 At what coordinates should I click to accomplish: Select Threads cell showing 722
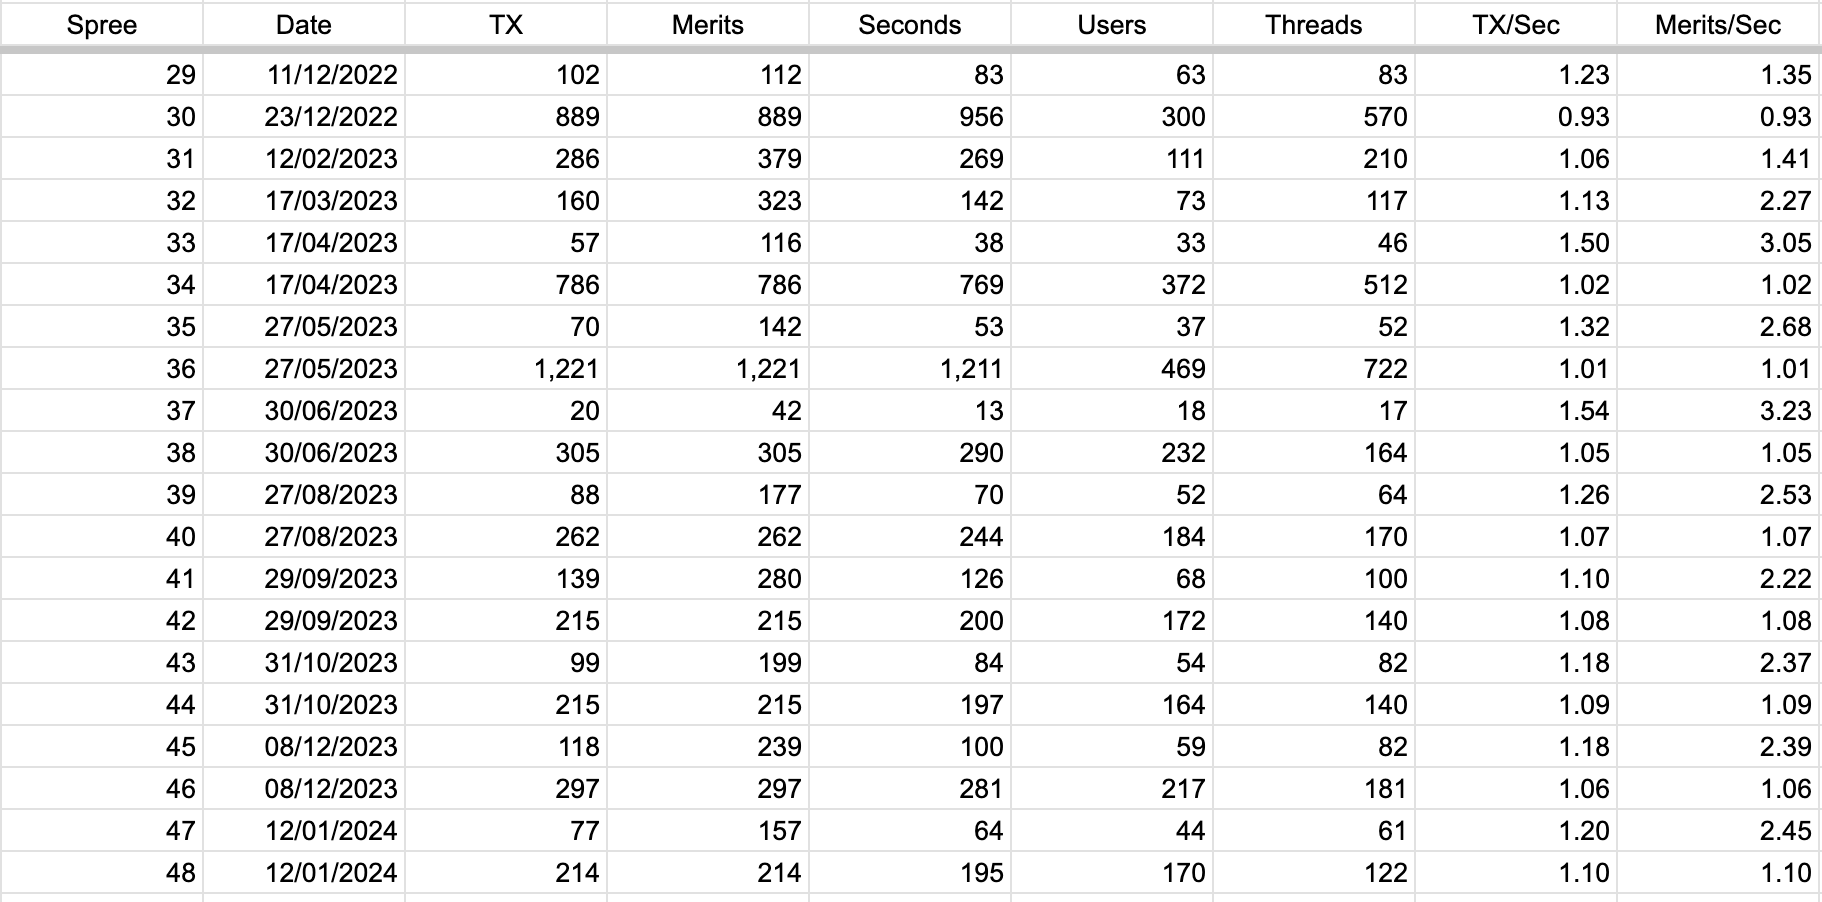tap(1314, 369)
